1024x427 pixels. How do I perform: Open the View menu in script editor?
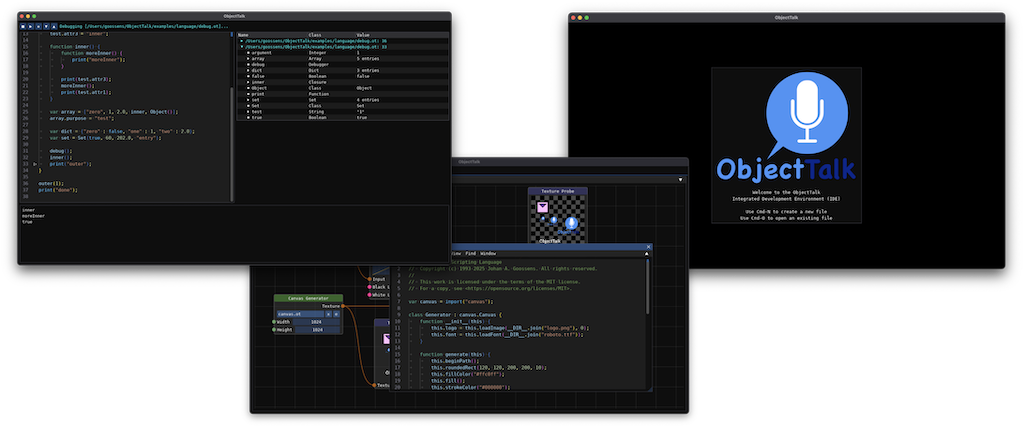point(456,253)
